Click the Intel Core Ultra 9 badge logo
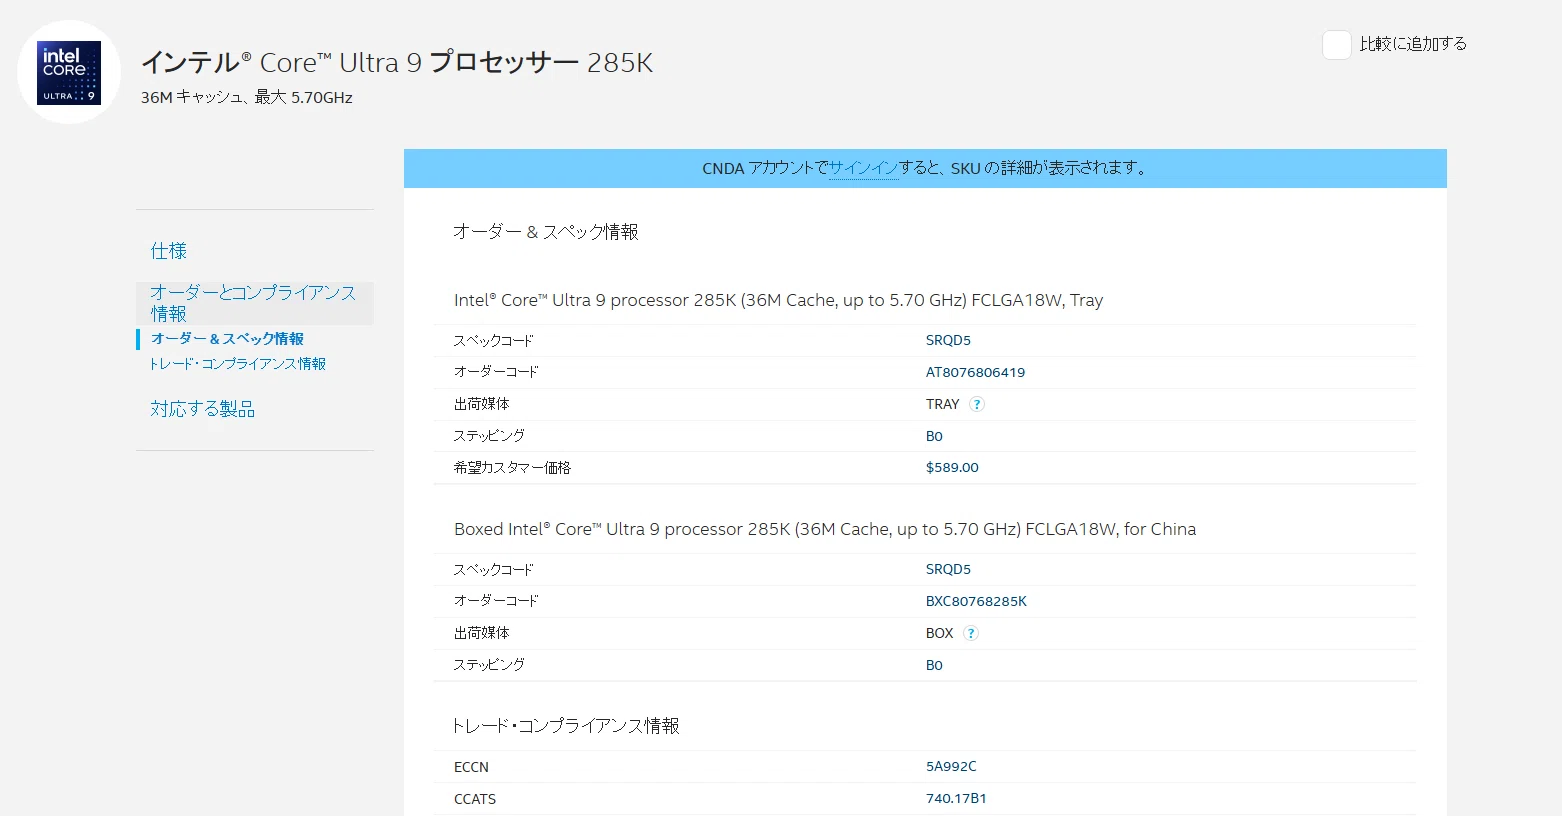Viewport: 1562px width, 816px height. tap(69, 72)
